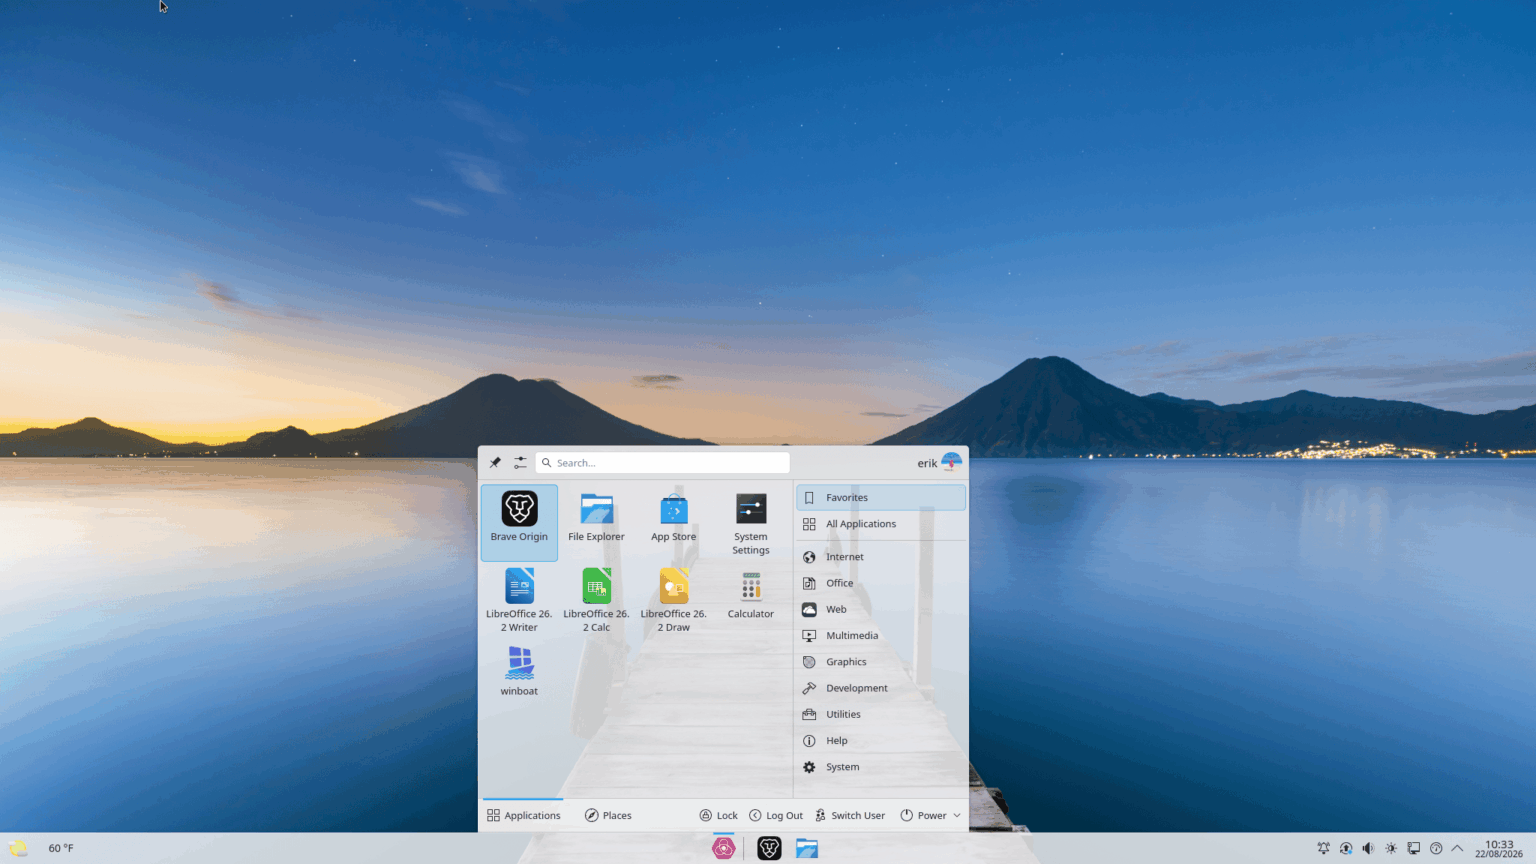Viewport: 1536px width, 864px height.
Task: Launch Brave Origin from favorites
Action: point(519,522)
